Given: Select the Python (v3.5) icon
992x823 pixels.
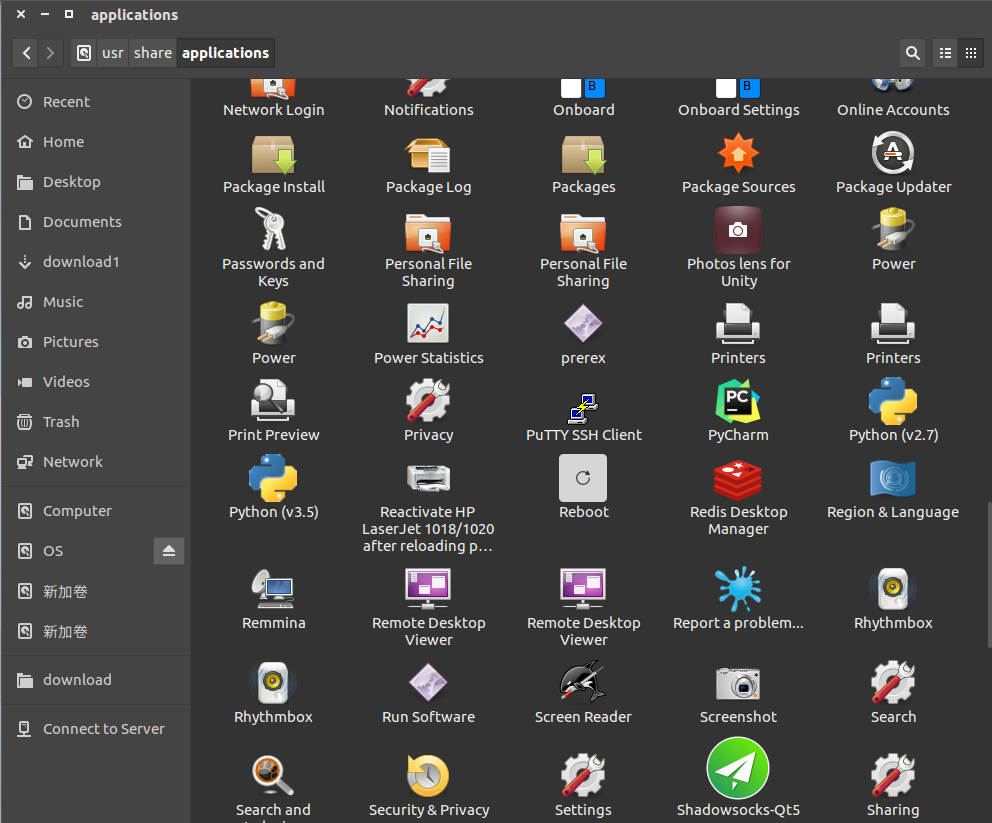Looking at the screenshot, I should coord(273,478).
